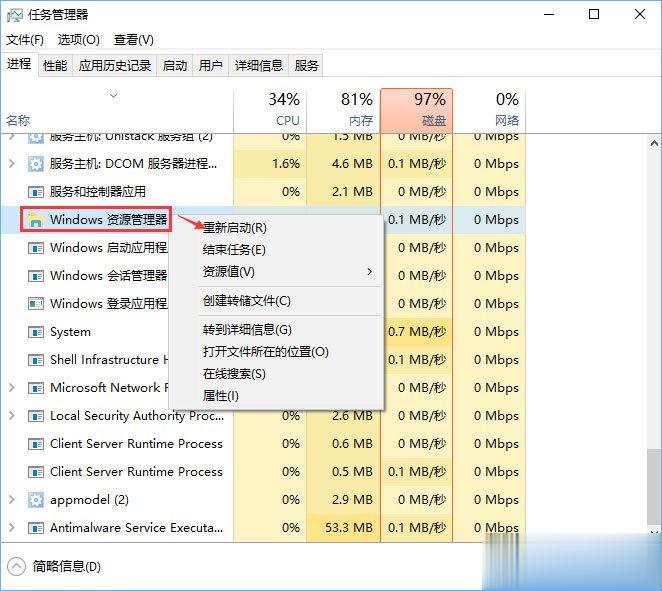Click the 简略信息 collapse arrow icon
Image resolution: width=662 pixels, height=591 pixels.
(x=16, y=567)
